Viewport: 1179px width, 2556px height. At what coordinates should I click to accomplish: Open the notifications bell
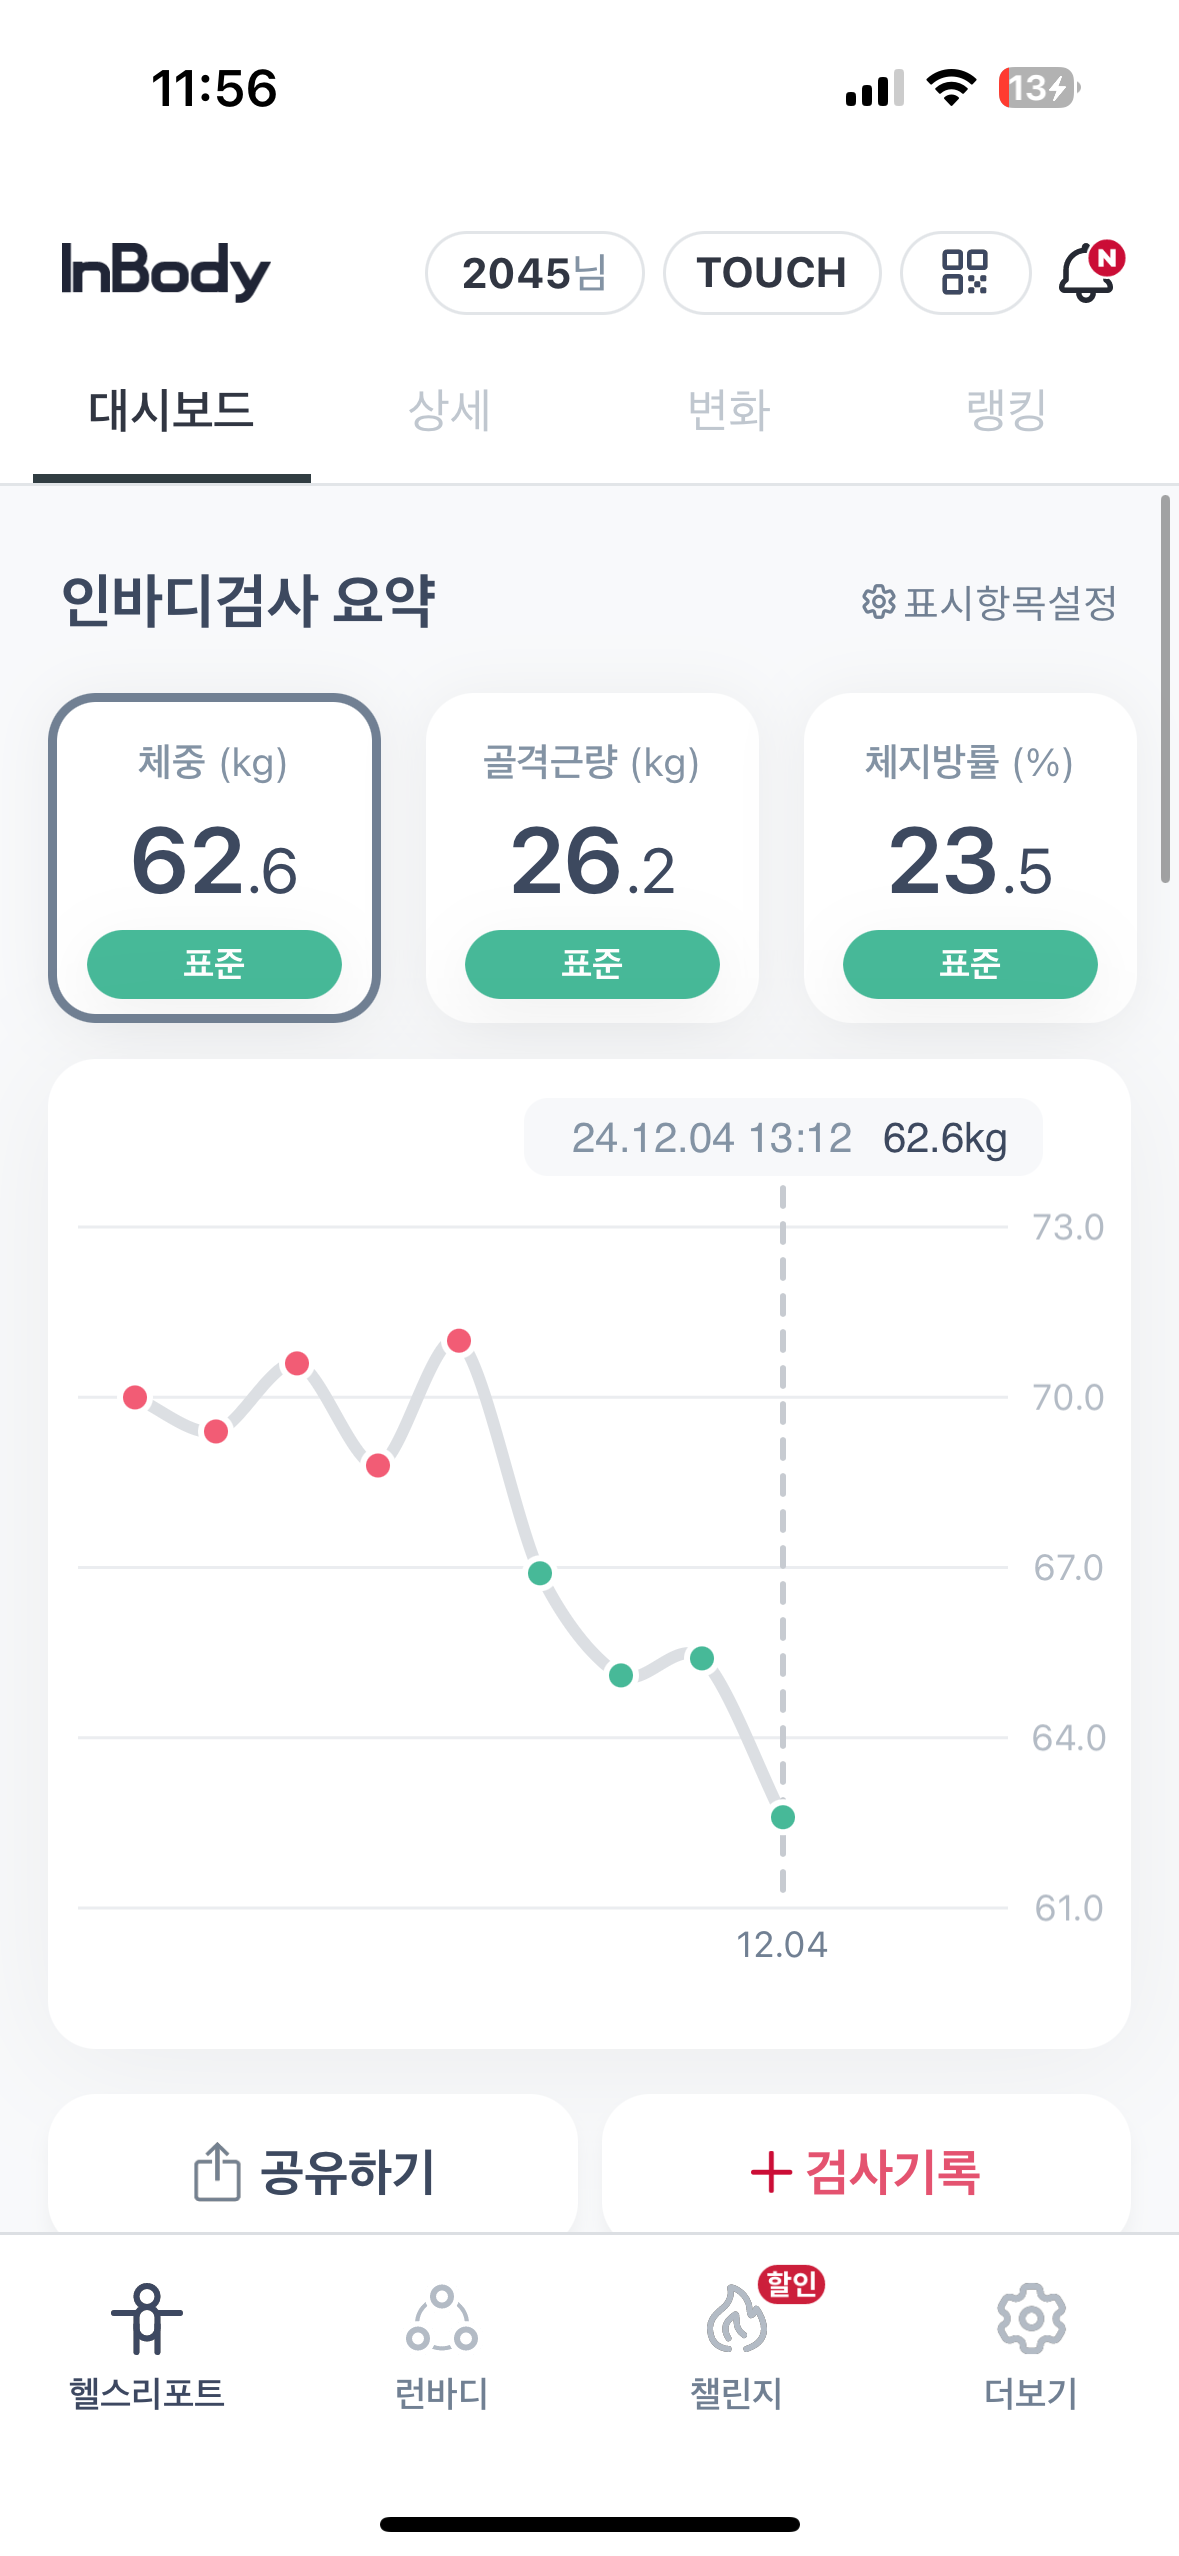(1087, 272)
